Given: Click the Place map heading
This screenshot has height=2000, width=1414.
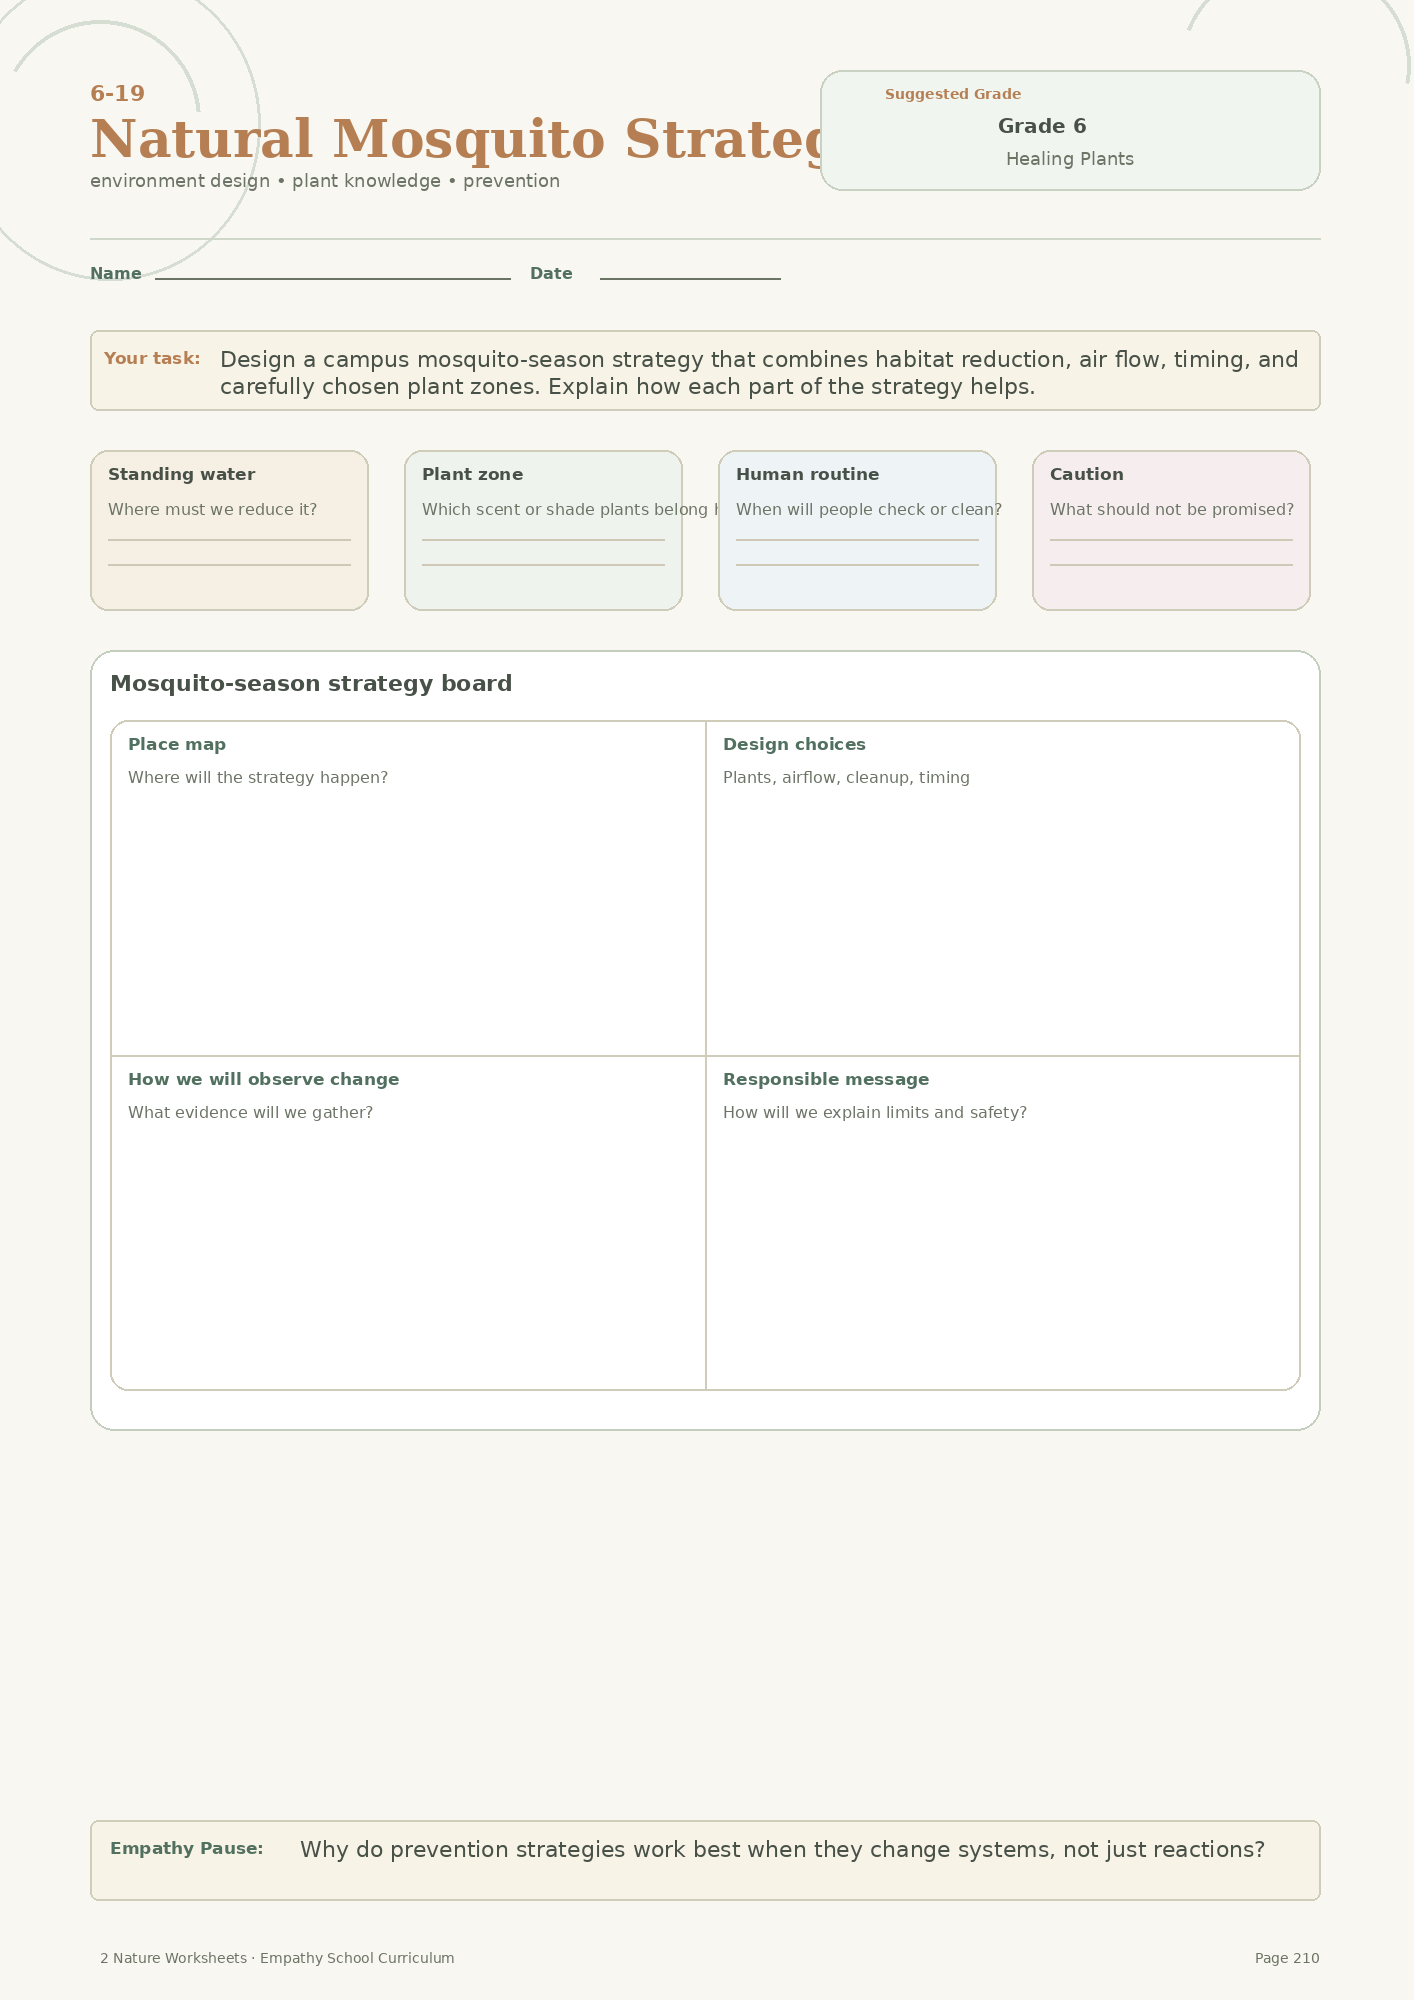Looking at the screenshot, I should [177, 745].
